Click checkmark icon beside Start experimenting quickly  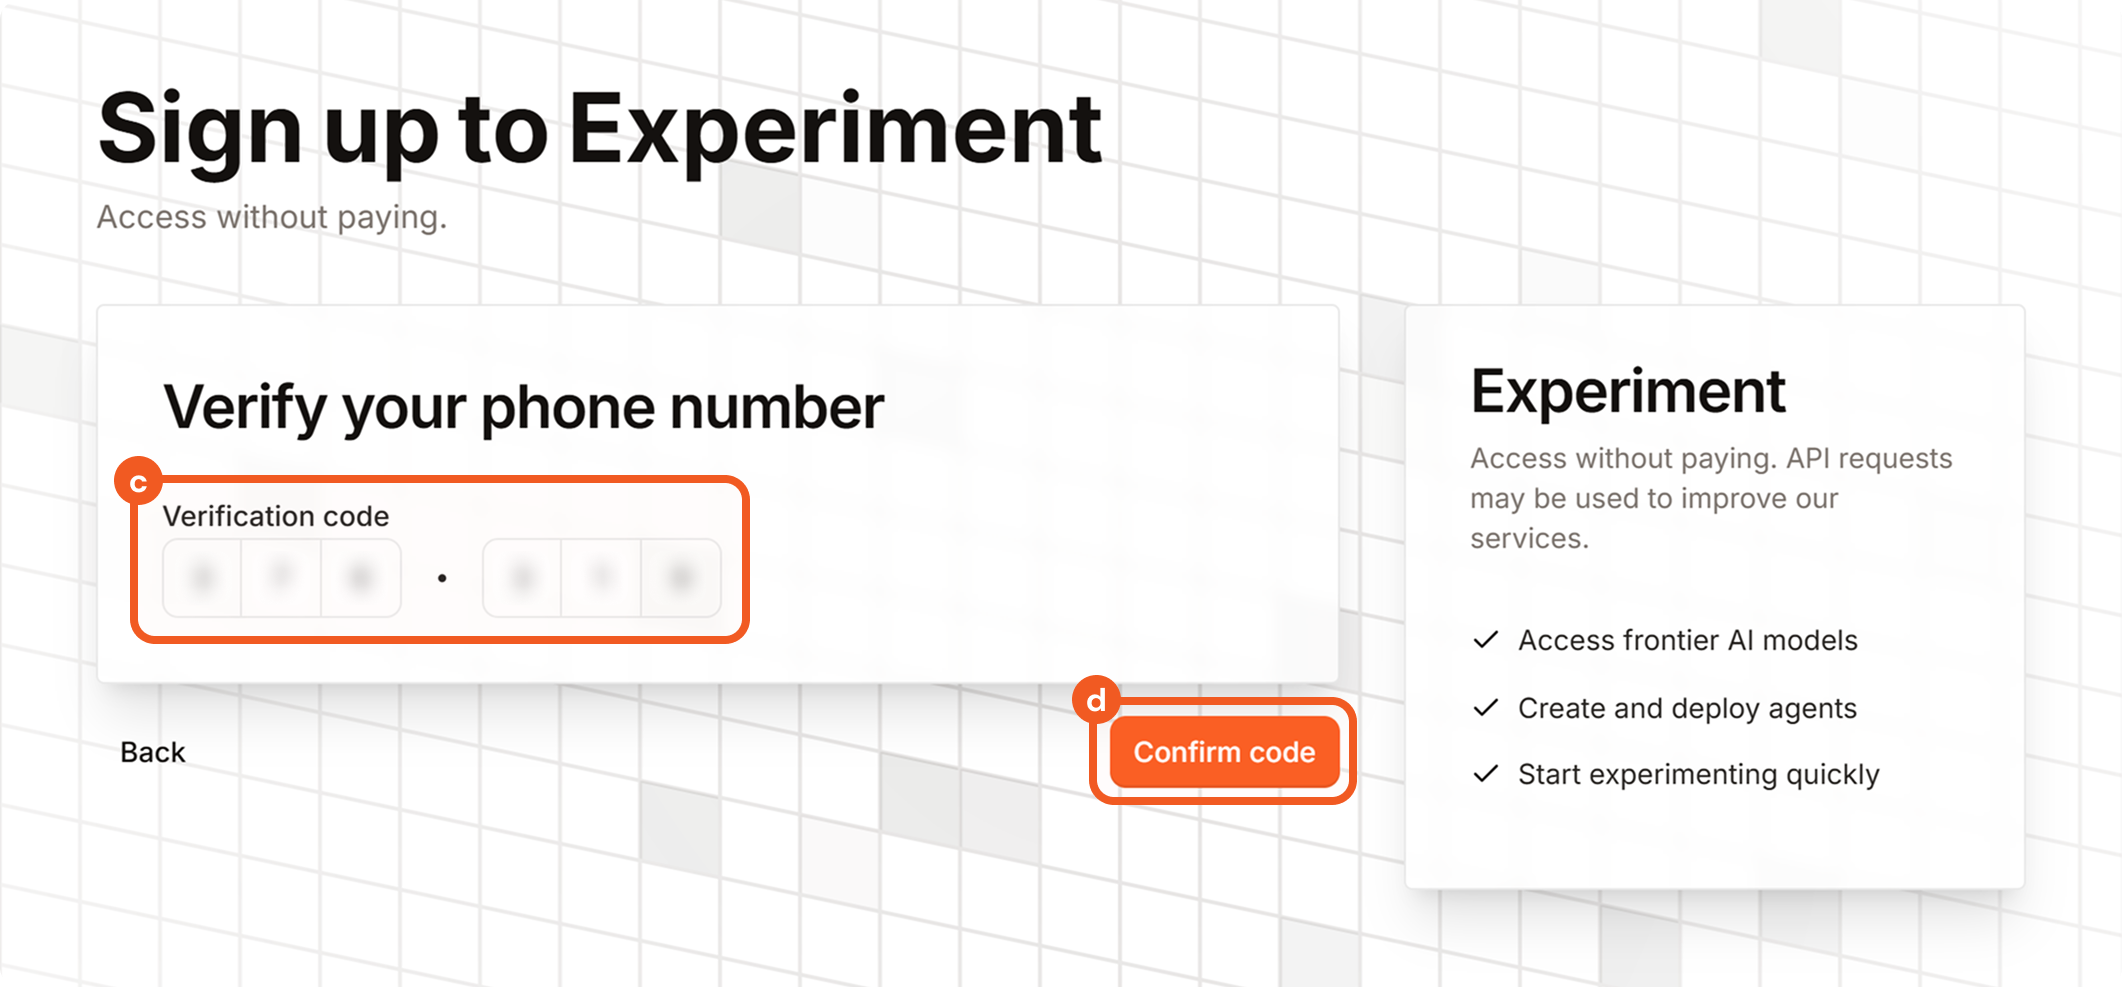1486,774
